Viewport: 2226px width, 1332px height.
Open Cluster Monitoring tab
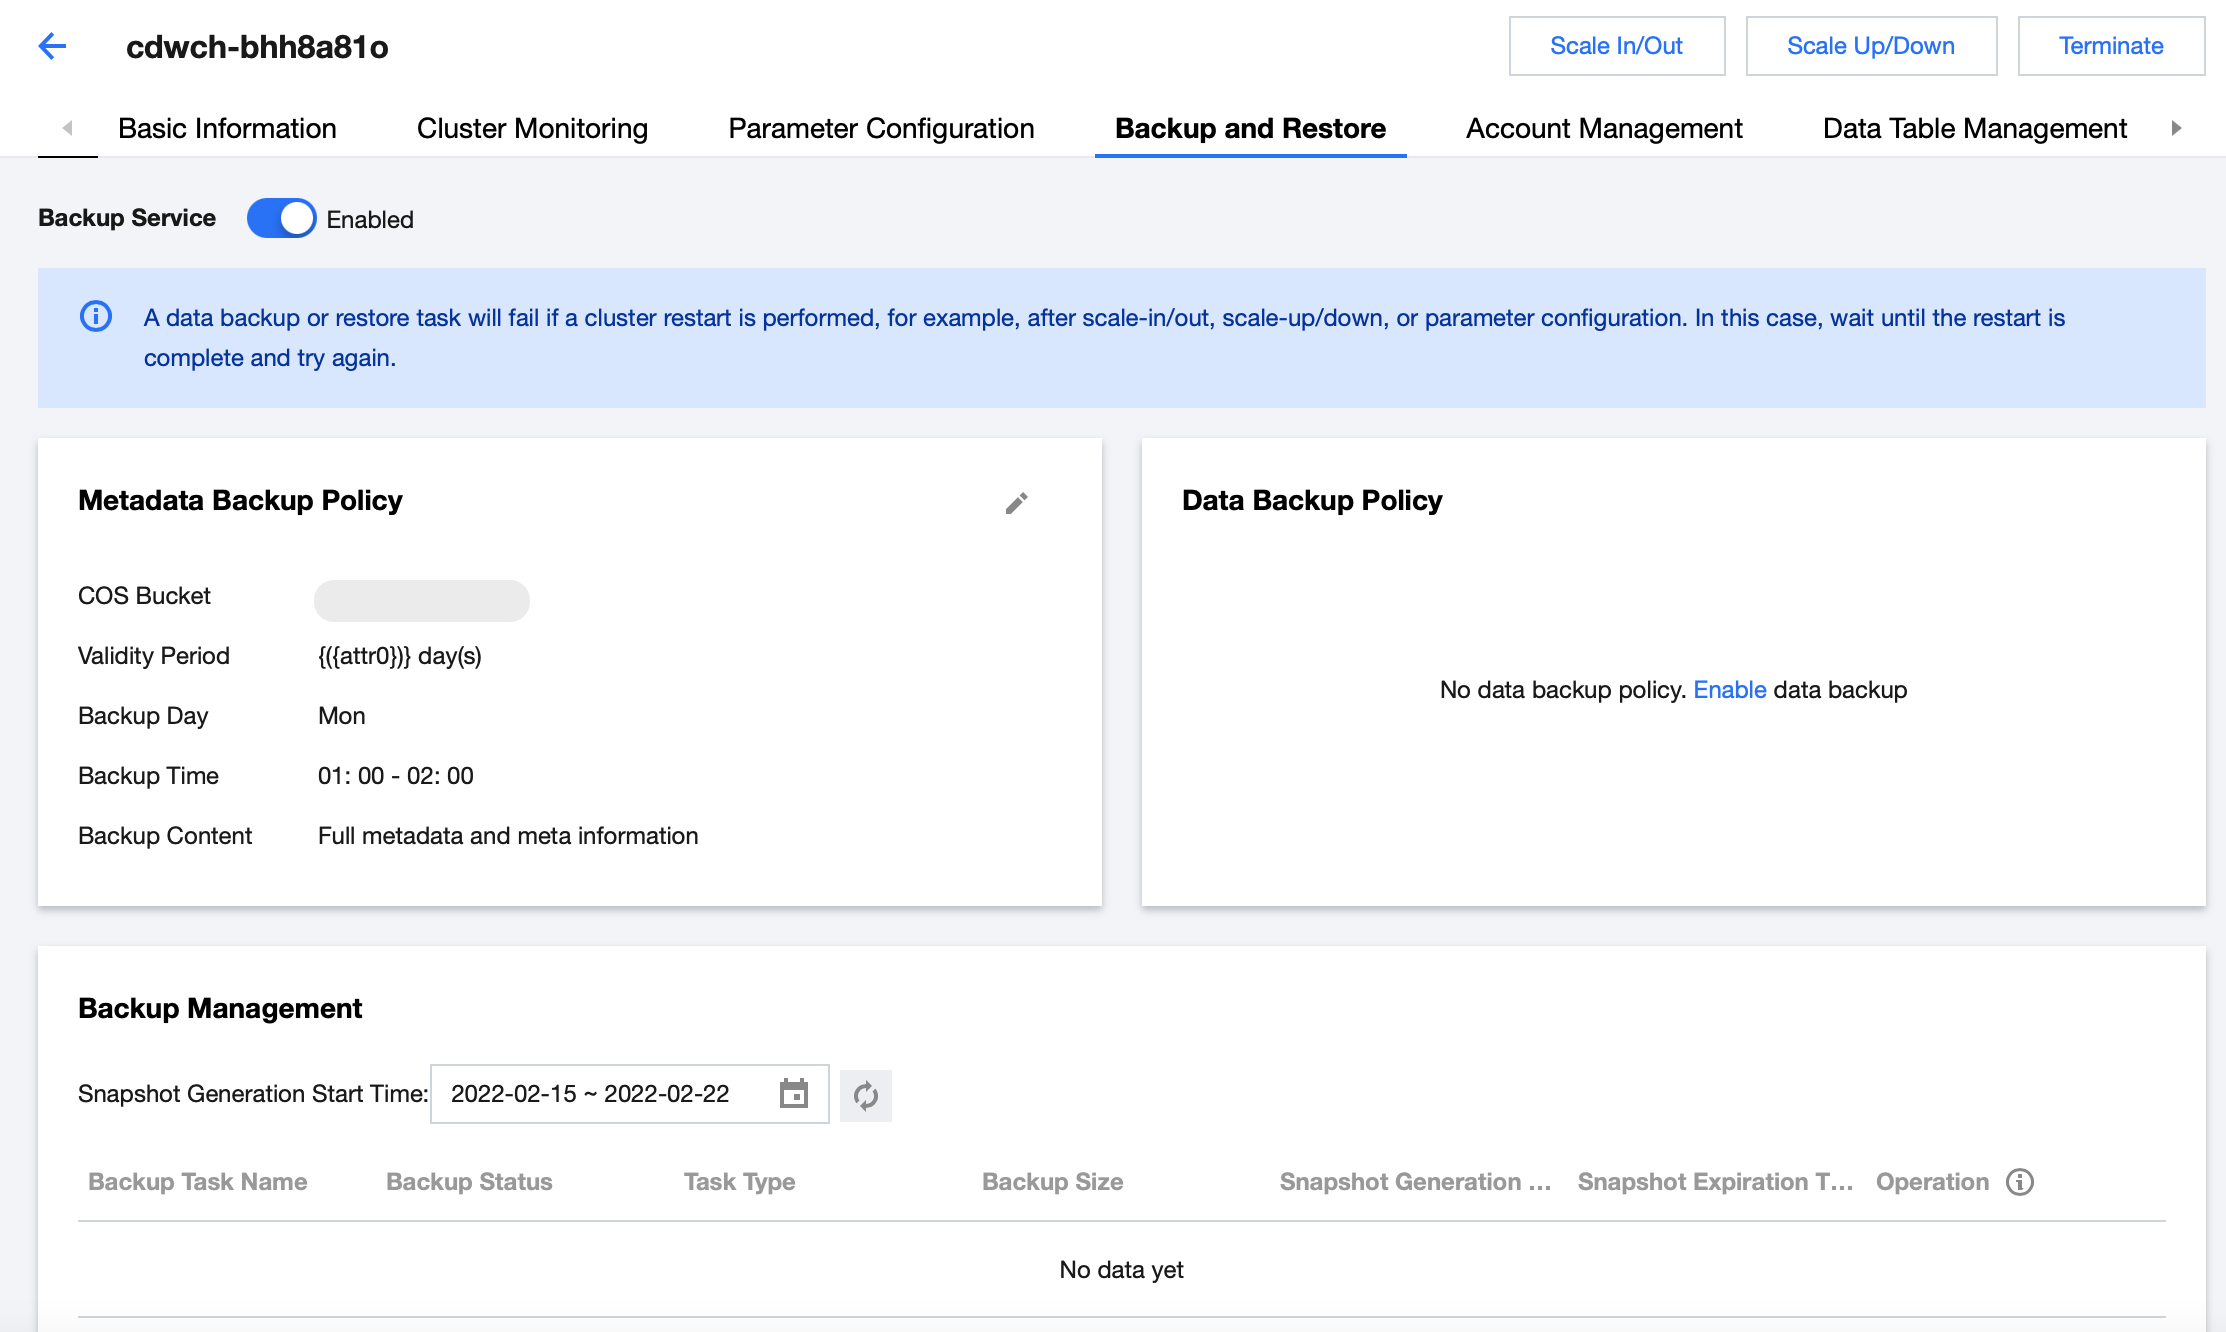tap(532, 129)
